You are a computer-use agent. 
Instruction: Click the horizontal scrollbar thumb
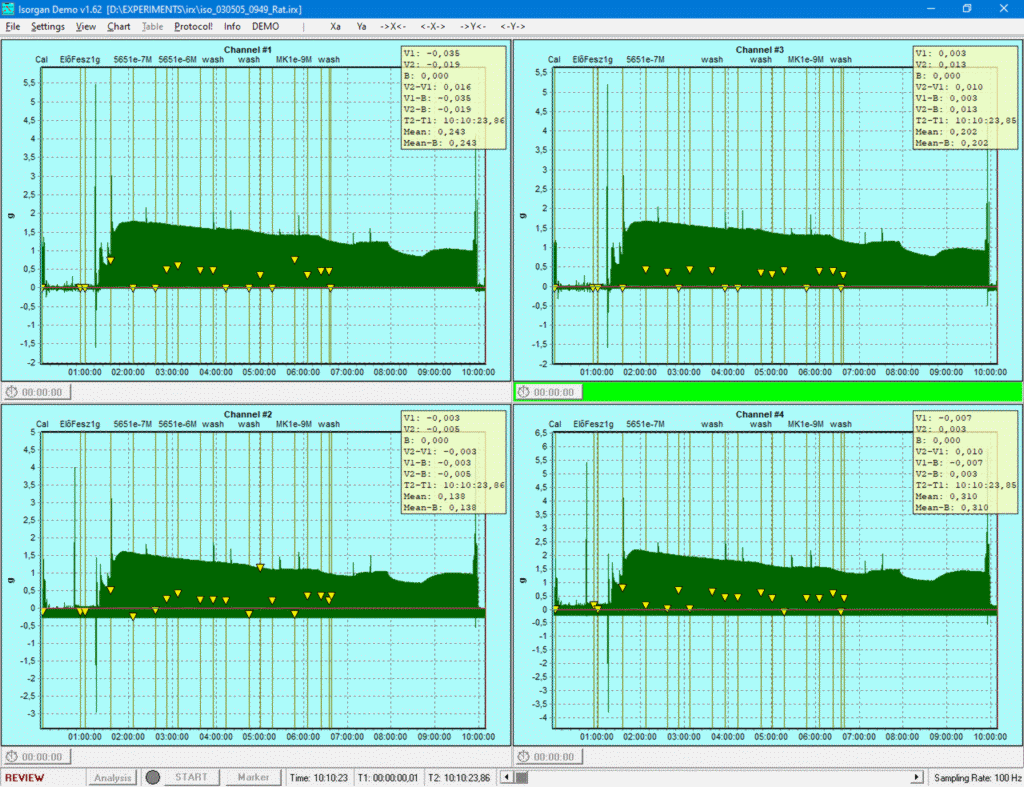pyautogui.click(x=521, y=777)
